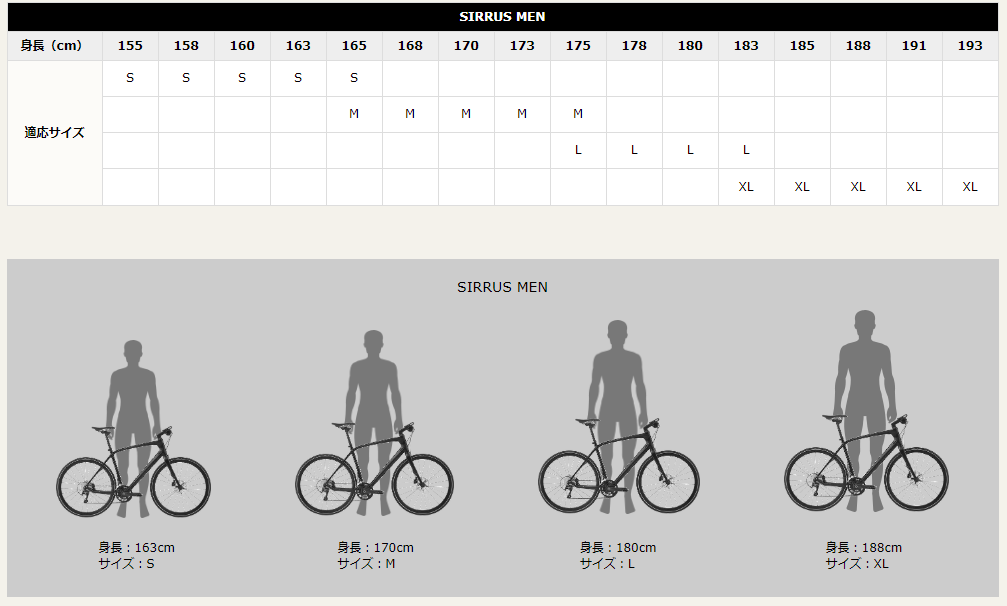
Task: Click the S cell under the 165 column
Action: coord(354,78)
